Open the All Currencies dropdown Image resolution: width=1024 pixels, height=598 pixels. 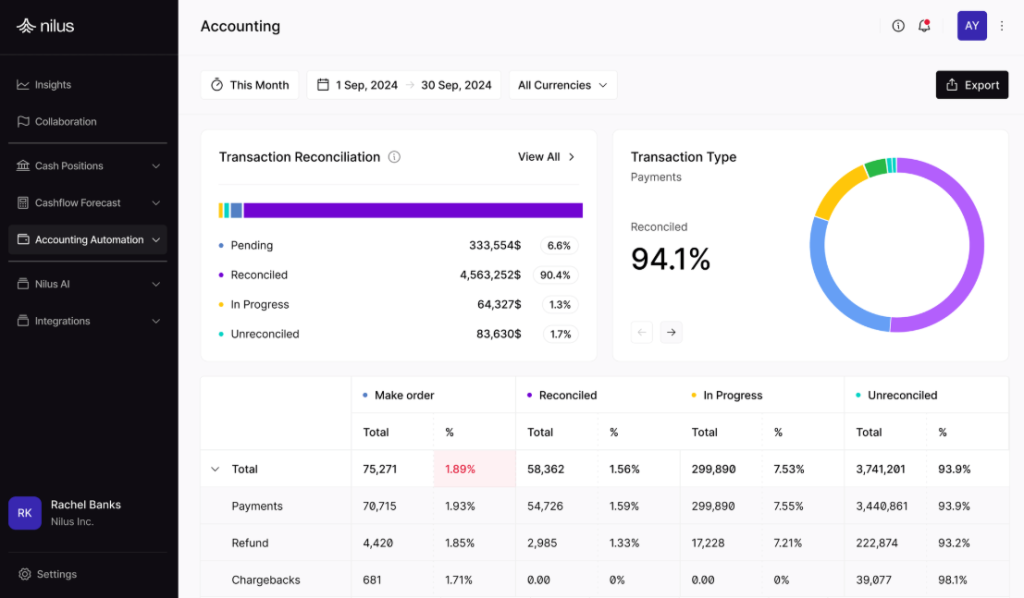[x=562, y=85]
